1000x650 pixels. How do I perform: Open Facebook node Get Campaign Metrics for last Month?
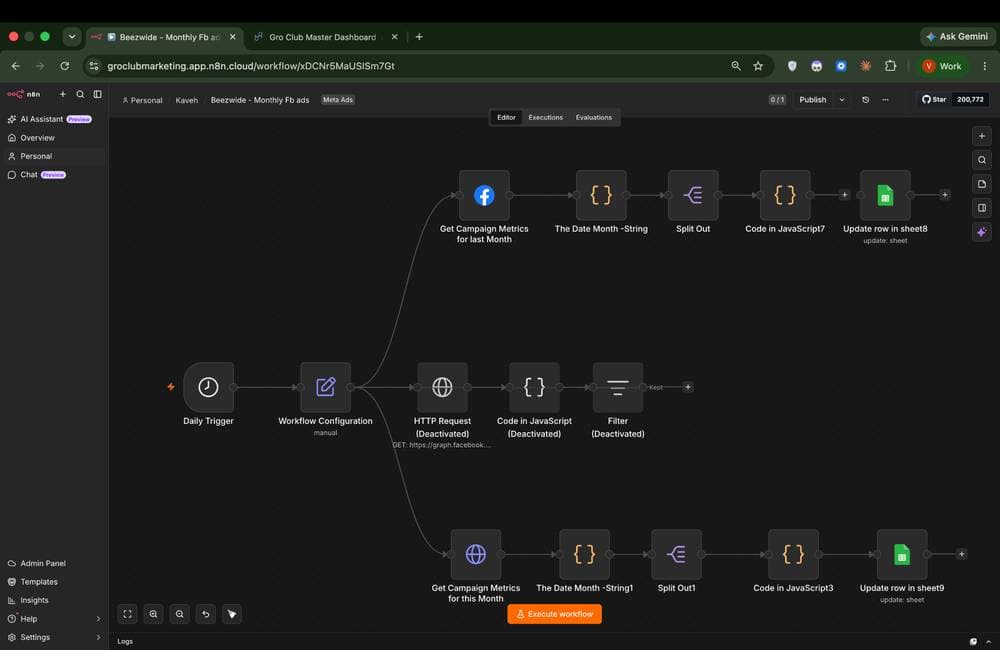coord(484,195)
